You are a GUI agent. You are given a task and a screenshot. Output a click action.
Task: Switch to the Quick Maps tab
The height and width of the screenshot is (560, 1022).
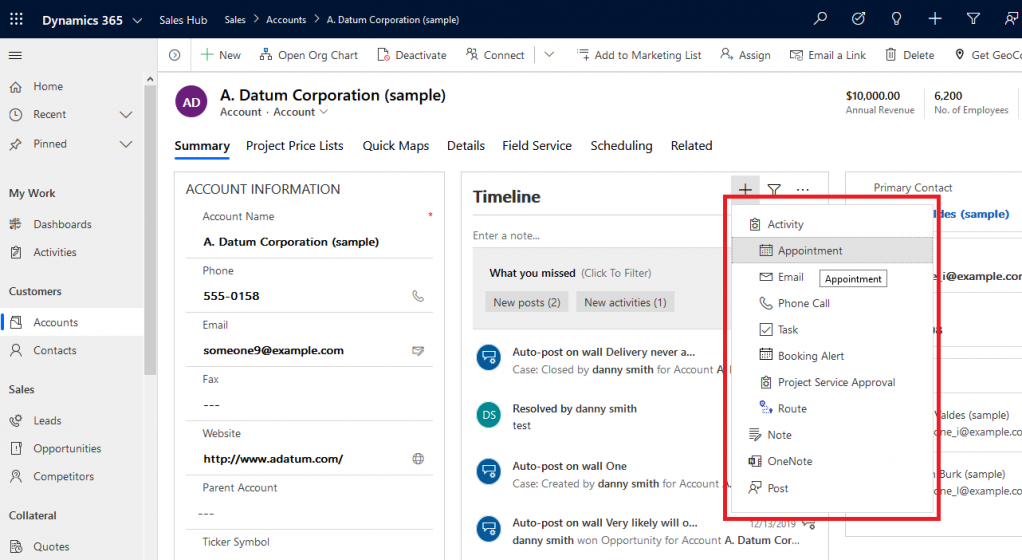click(x=396, y=146)
